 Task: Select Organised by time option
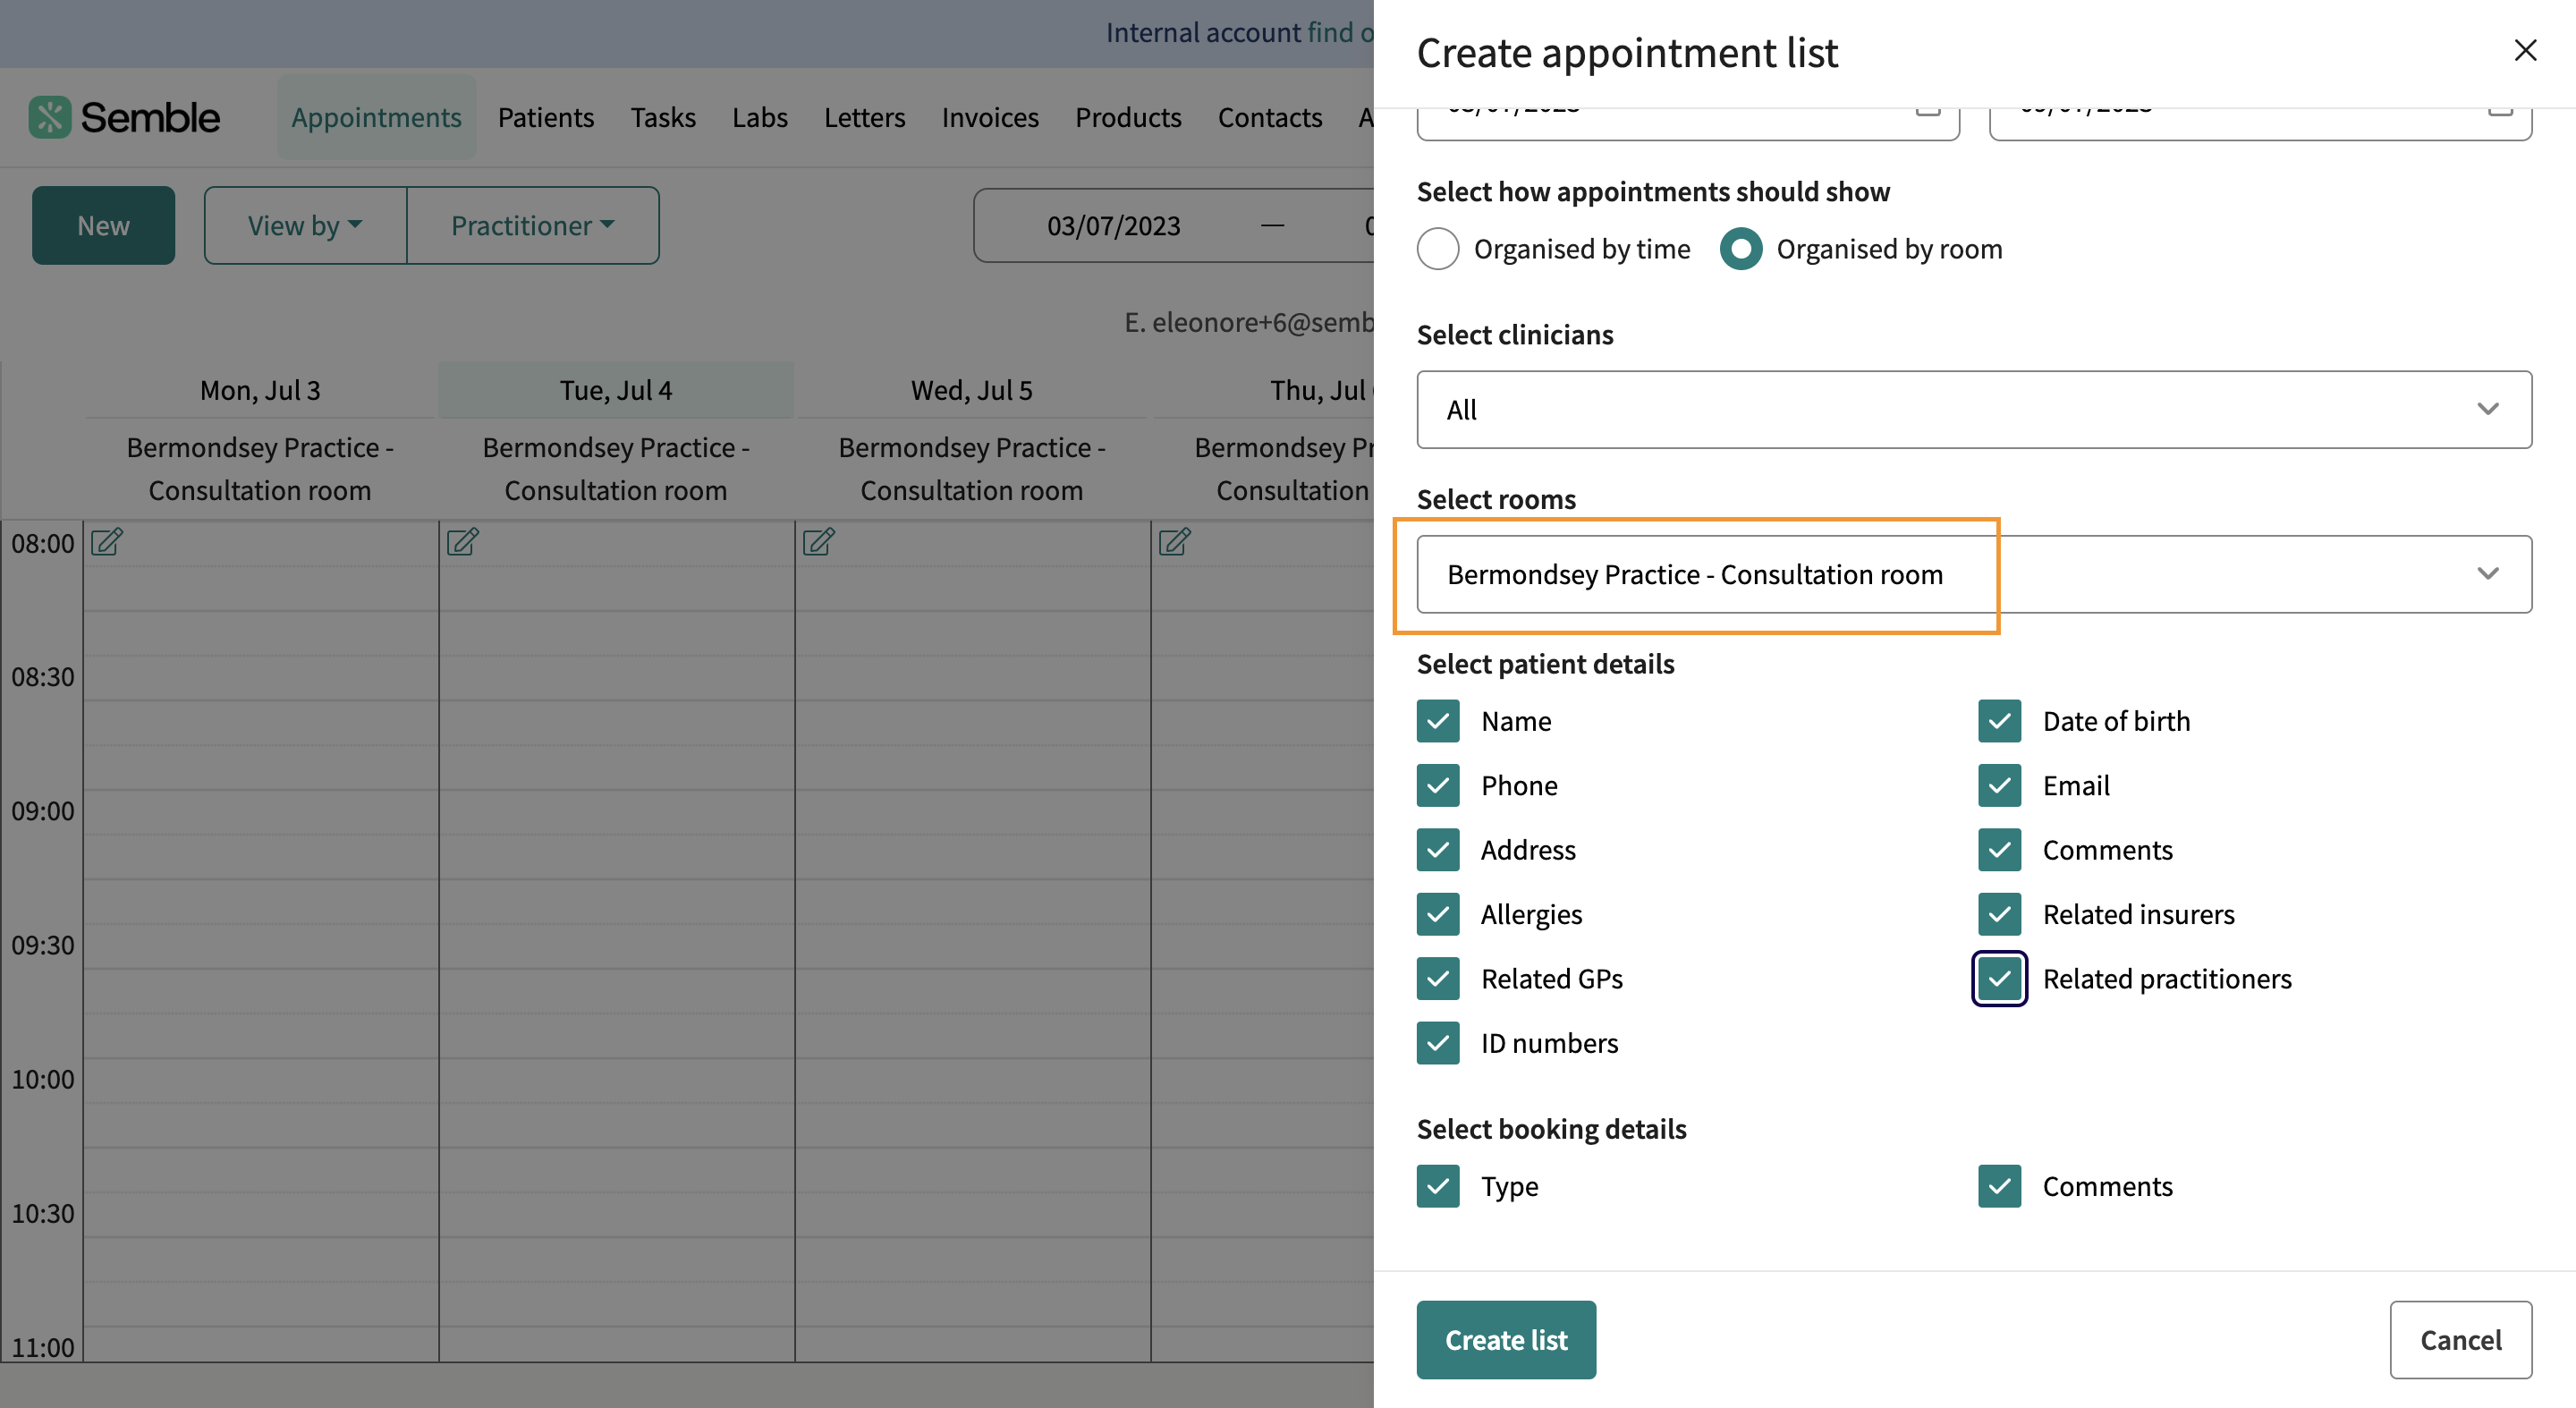[x=1438, y=249]
